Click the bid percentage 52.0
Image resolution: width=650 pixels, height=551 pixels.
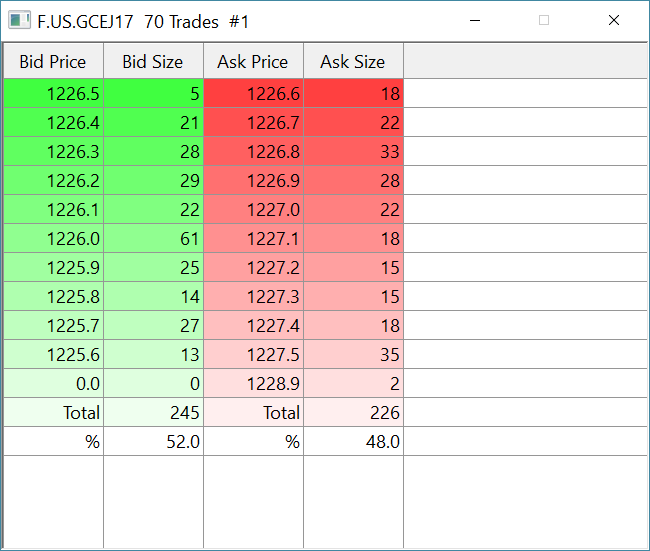point(153,442)
